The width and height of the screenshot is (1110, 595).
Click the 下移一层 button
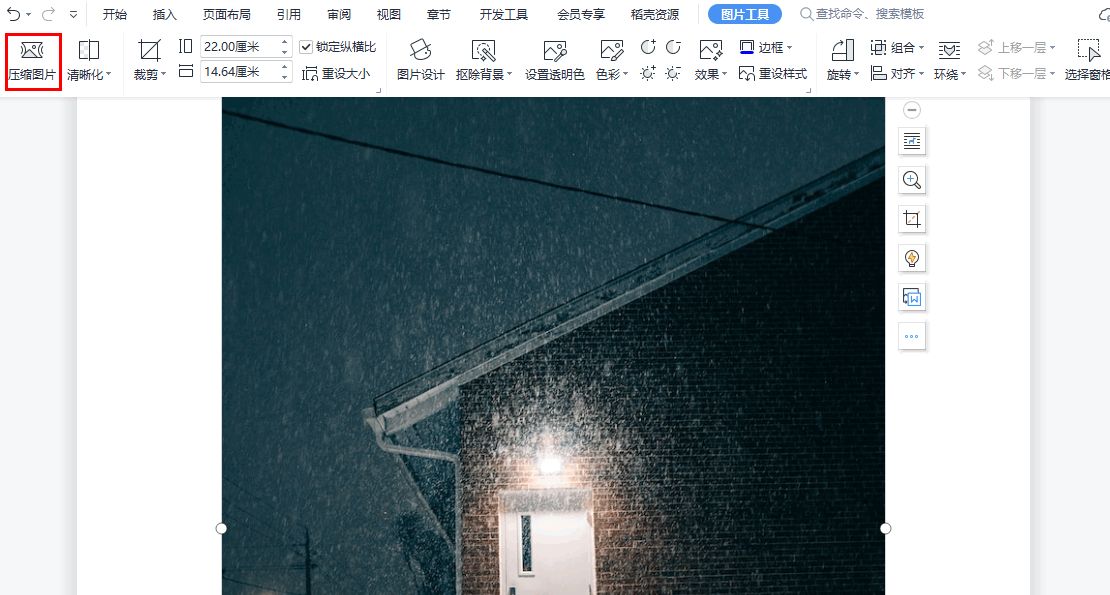1017,74
